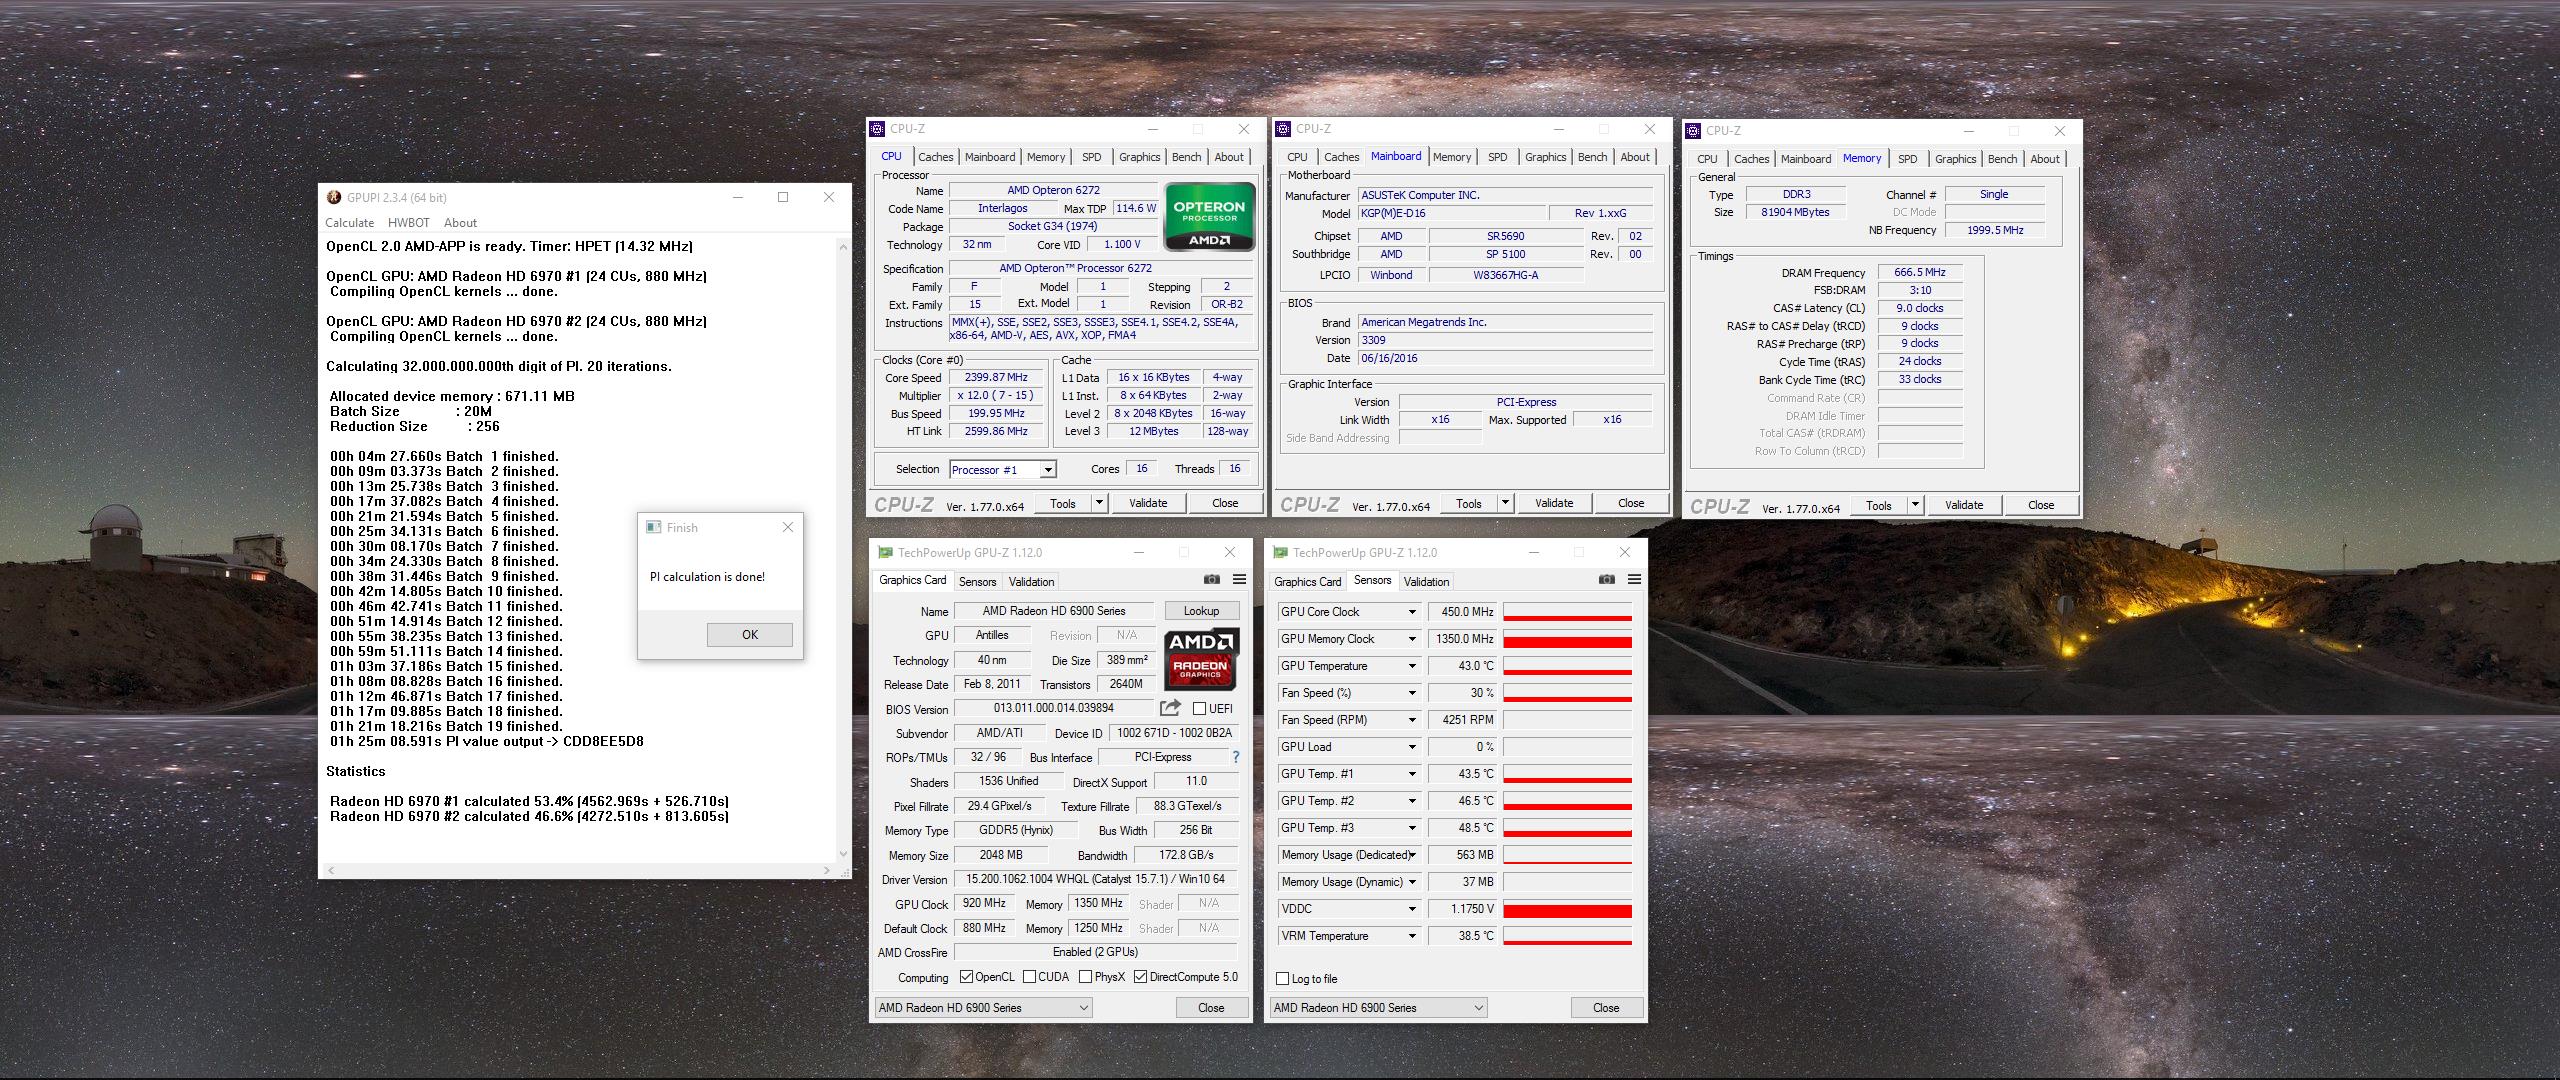
Task: Click the Bus Interface question mark icon
Action: click(x=1236, y=757)
